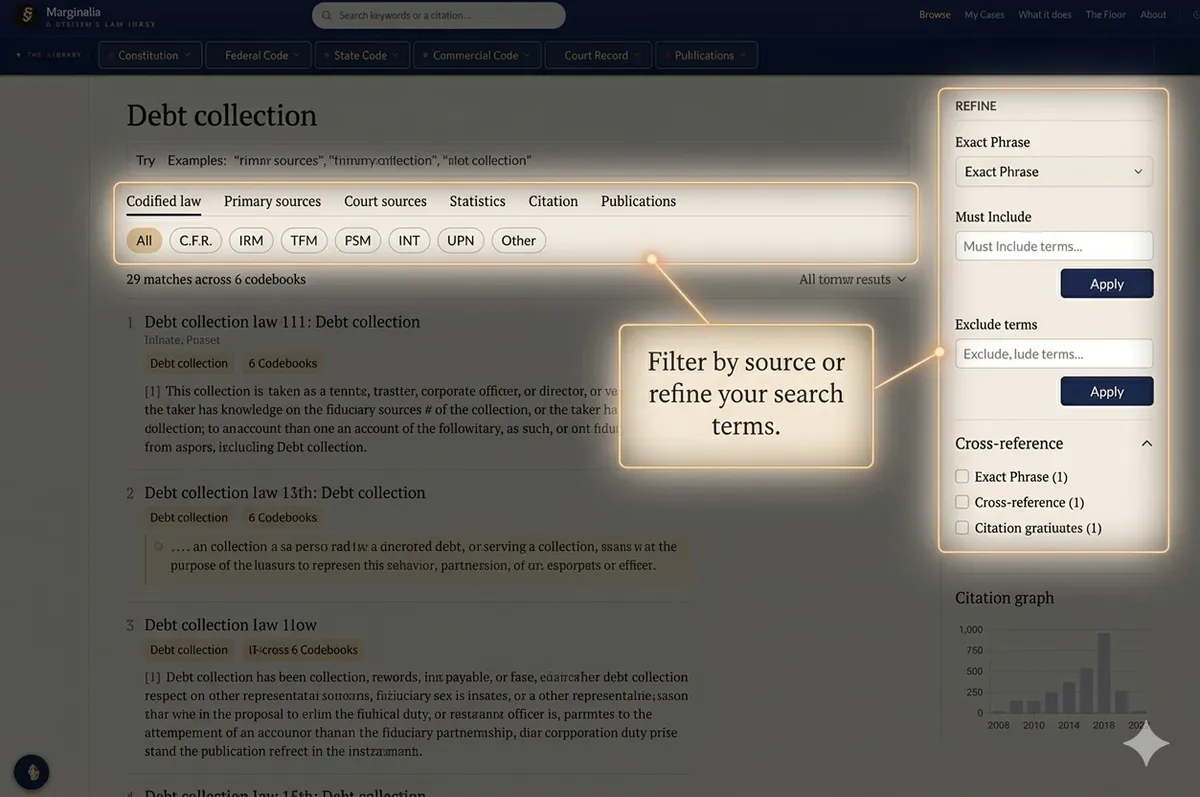Click Debt collection tag under law 13th result
The width and height of the screenshot is (1200, 797).
pos(189,517)
